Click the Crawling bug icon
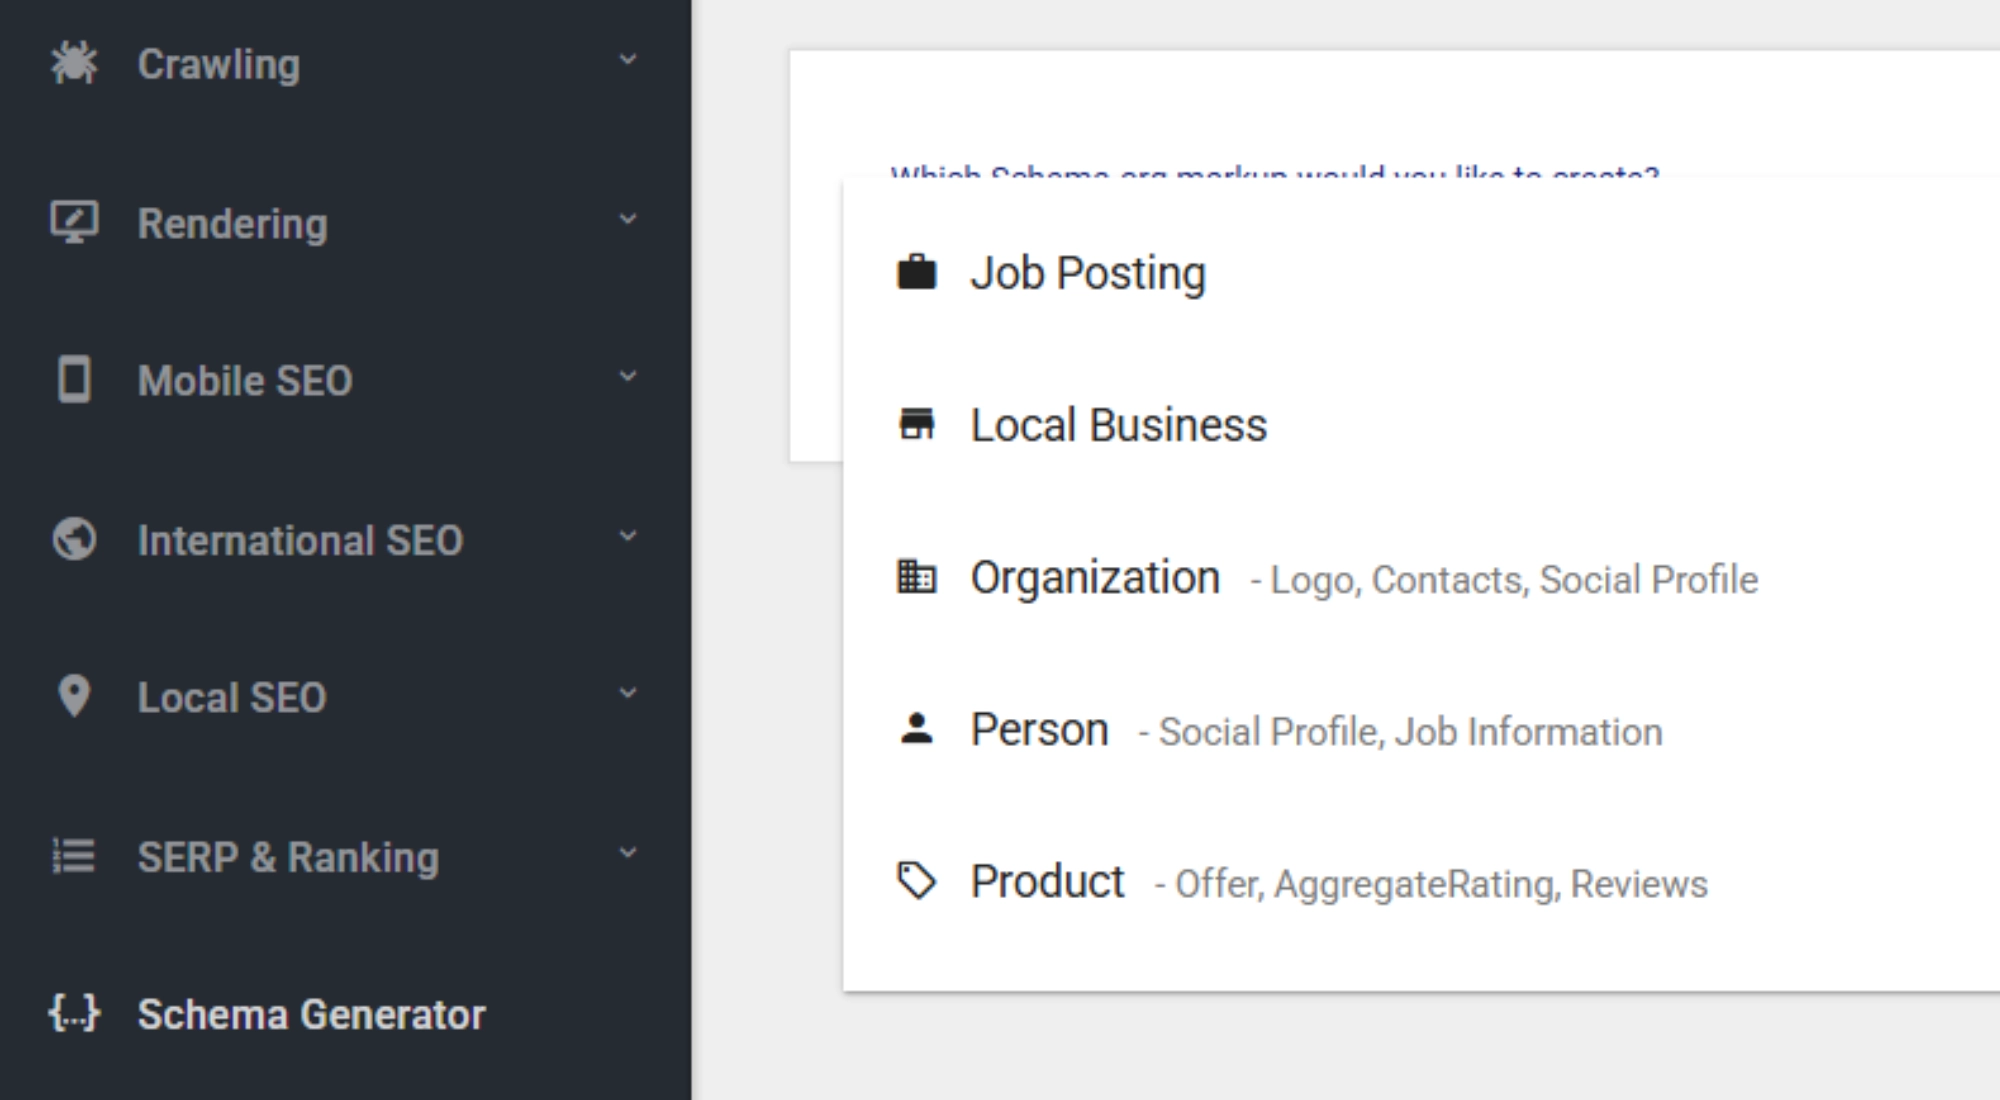Image resolution: width=2000 pixels, height=1100 pixels. [x=75, y=62]
